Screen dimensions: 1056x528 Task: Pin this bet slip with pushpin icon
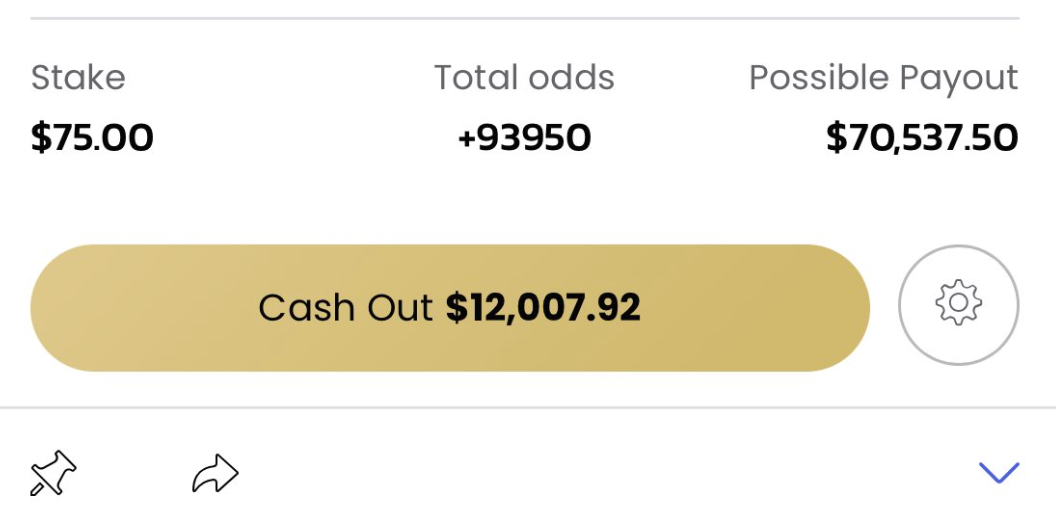pos(54,473)
